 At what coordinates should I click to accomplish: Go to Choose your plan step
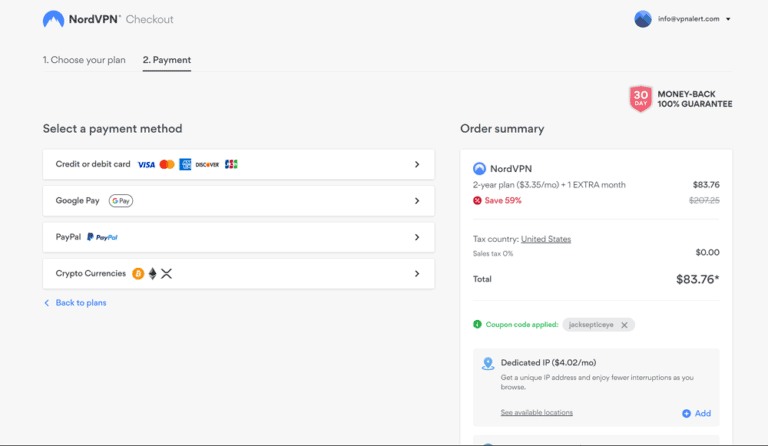click(84, 60)
